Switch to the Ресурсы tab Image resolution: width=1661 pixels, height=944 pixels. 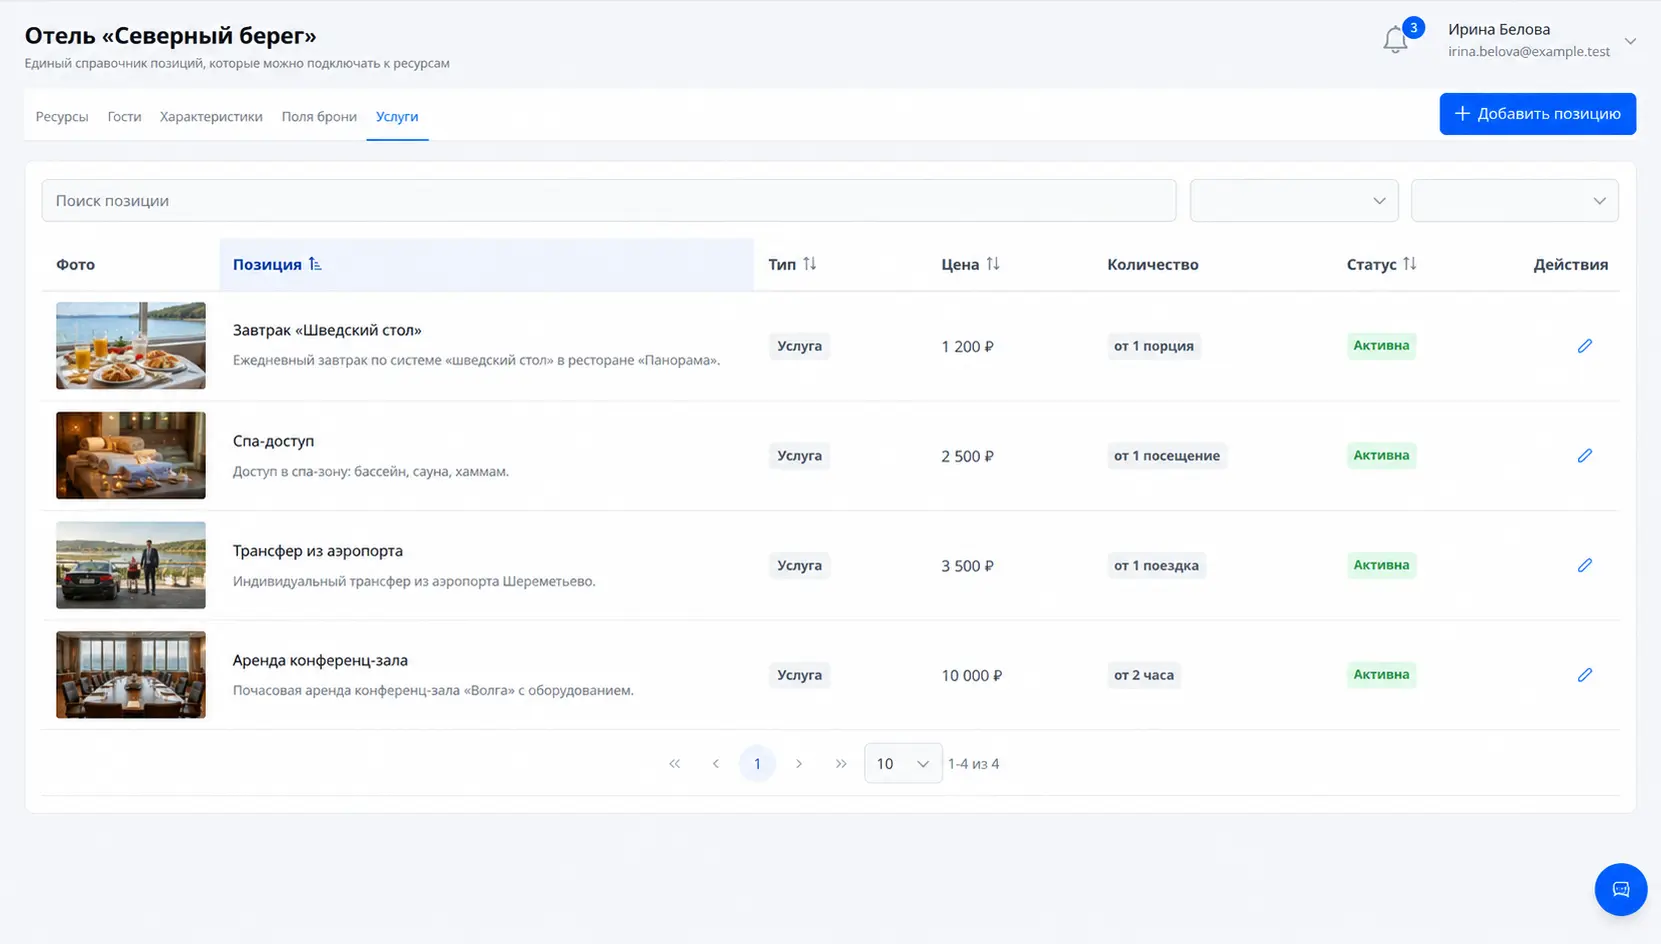pos(62,117)
